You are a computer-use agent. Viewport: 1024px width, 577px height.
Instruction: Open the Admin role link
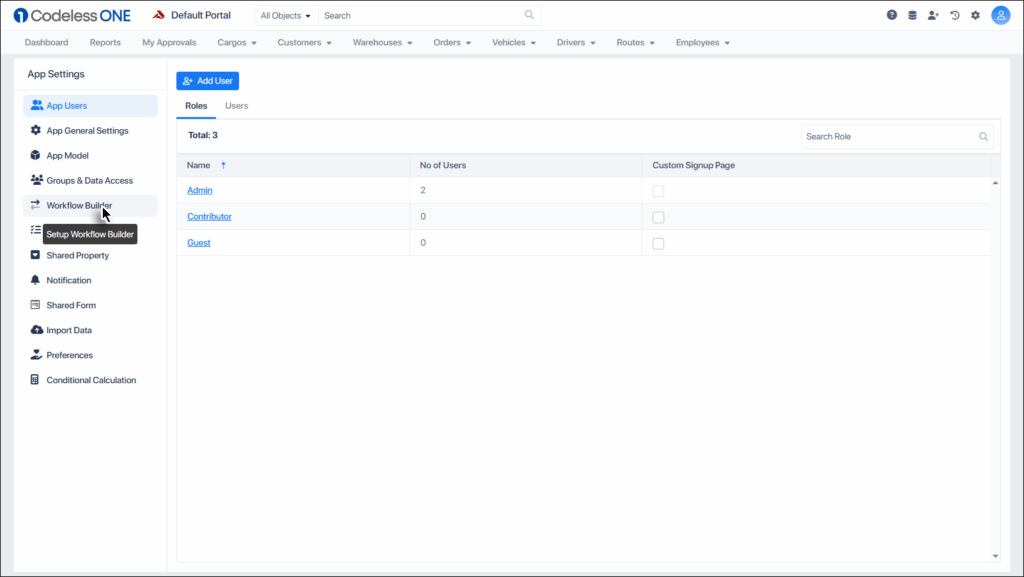pyautogui.click(x=199, y=190)
